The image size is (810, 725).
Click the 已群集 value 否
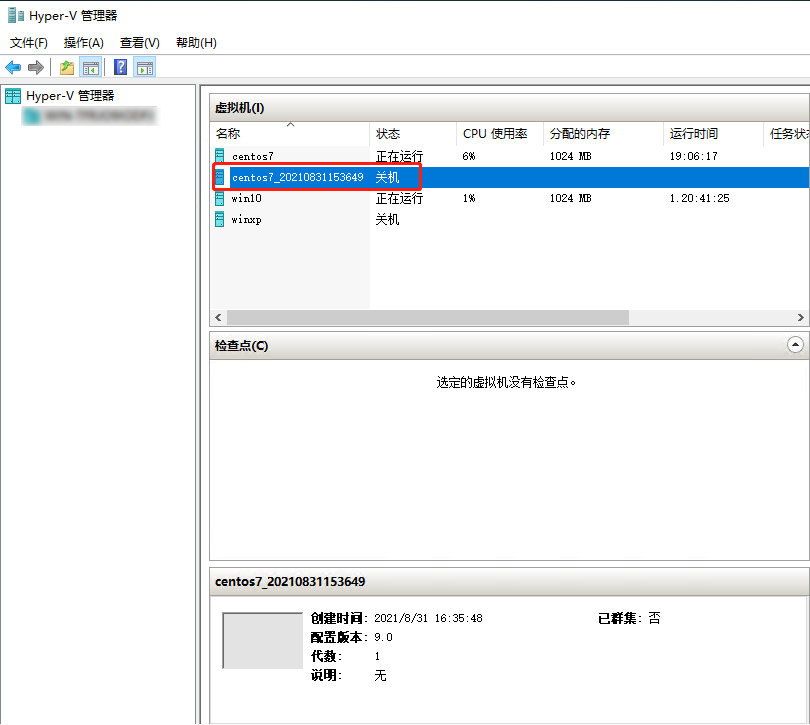tap(655, 618)
